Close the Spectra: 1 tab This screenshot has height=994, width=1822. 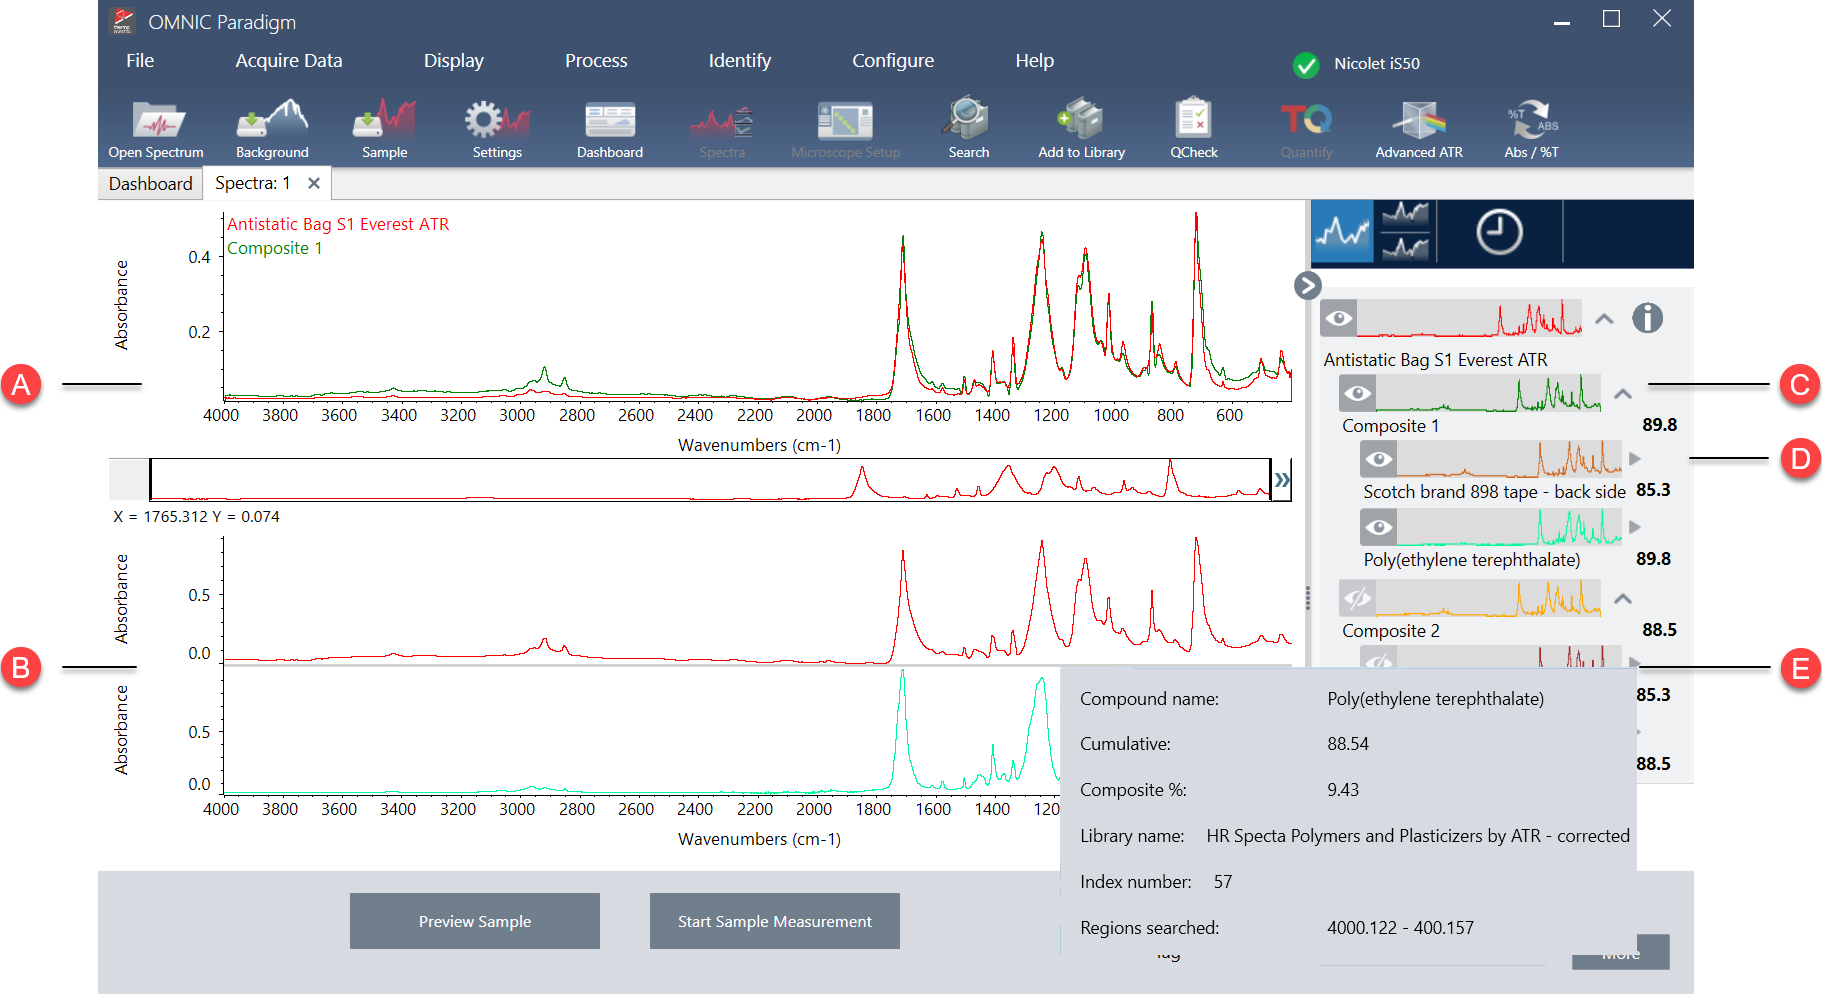tap(314, 183)
